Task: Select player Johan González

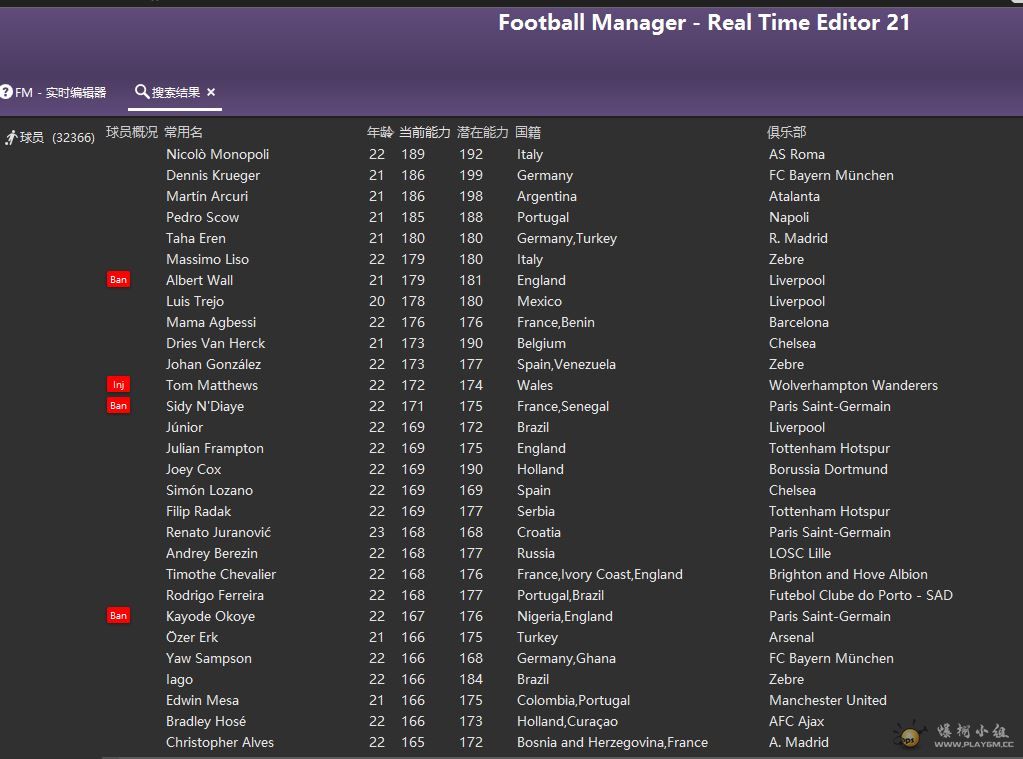Action: pyautogui.click(x=213, y=364)
